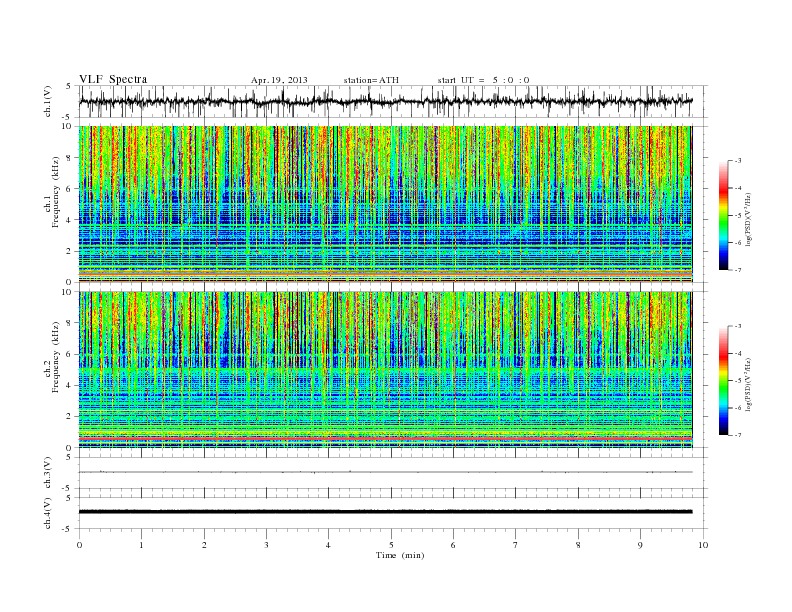This screenshot has height=612, width=792.
Task: Click the time axis tick label "1"
Action: click(142, 545)
